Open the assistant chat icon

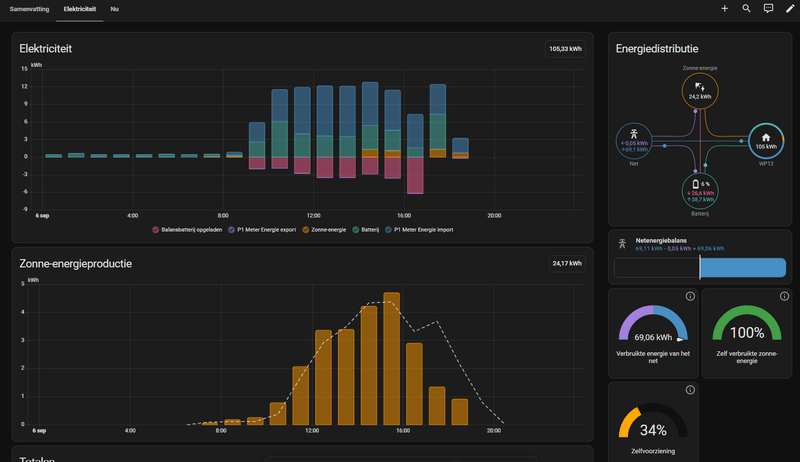click(x=768, y=9)
